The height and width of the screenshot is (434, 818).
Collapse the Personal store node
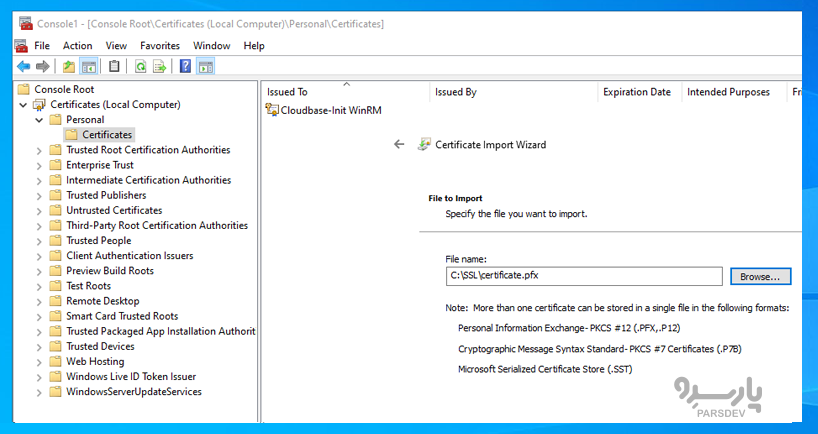[39, 120]
